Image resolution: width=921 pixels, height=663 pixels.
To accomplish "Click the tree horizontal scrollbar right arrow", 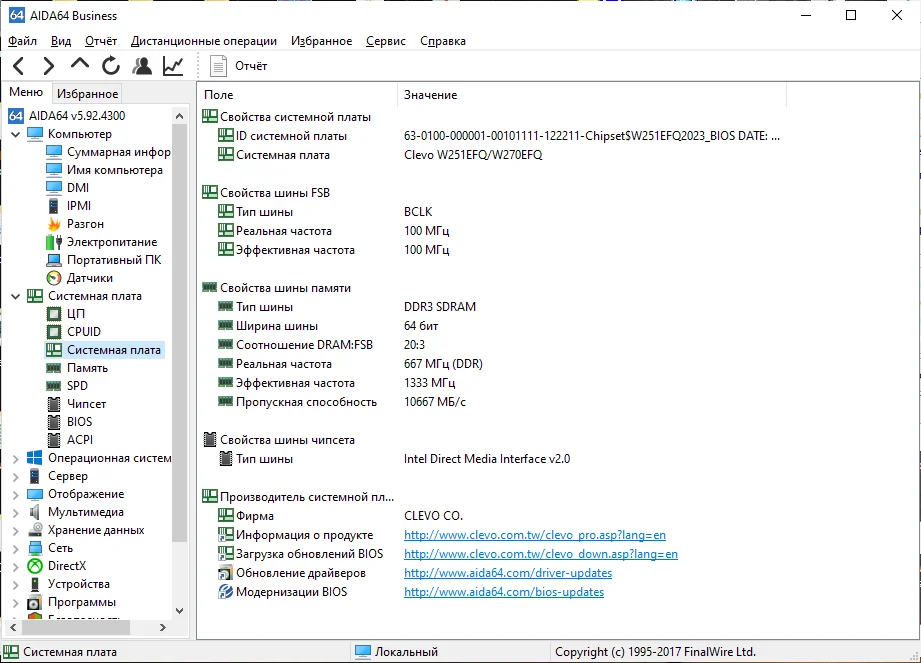I will pyautogui.click(x=163, y=628).
